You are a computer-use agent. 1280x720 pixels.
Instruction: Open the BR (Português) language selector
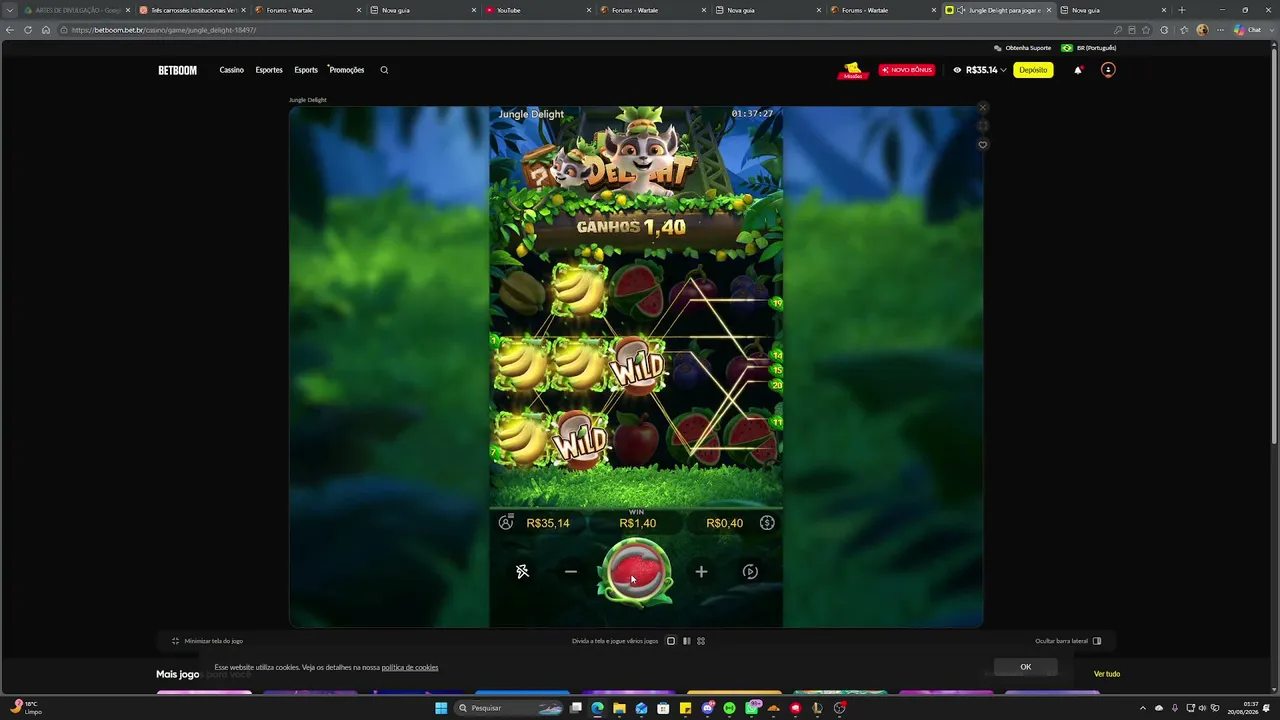1089,48
